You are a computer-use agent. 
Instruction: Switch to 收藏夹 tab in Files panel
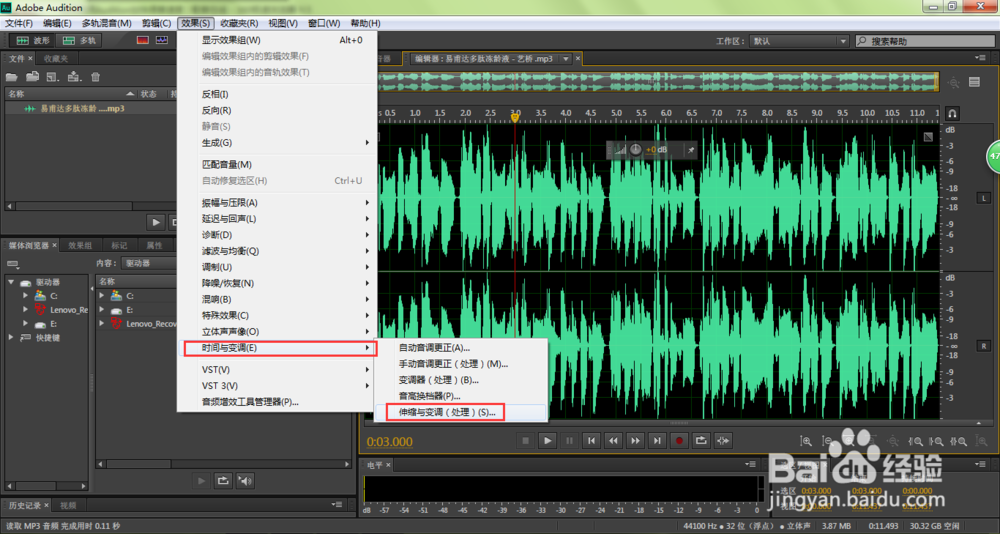(55, 58)
